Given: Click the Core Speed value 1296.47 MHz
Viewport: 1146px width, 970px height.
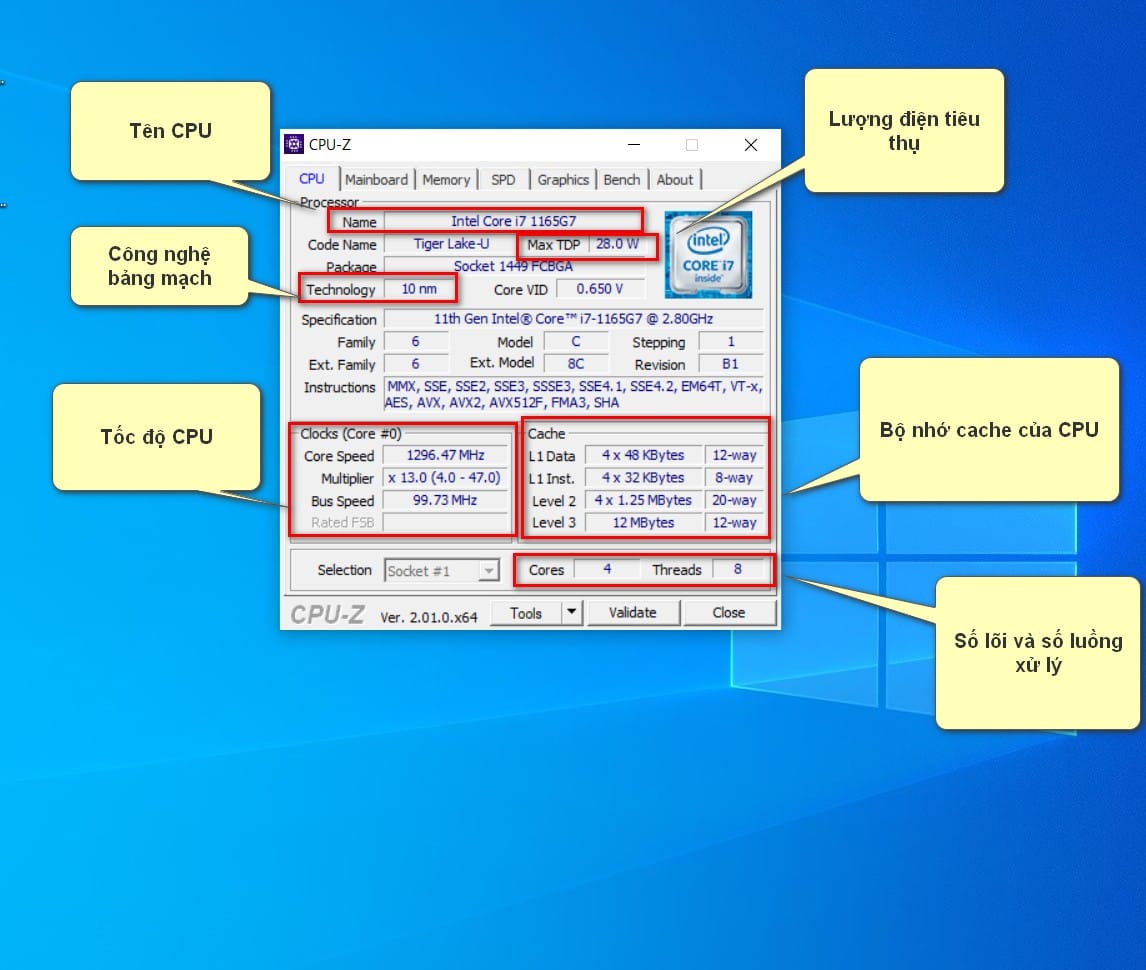Looking at the screenshot, I should coord(445,455).
